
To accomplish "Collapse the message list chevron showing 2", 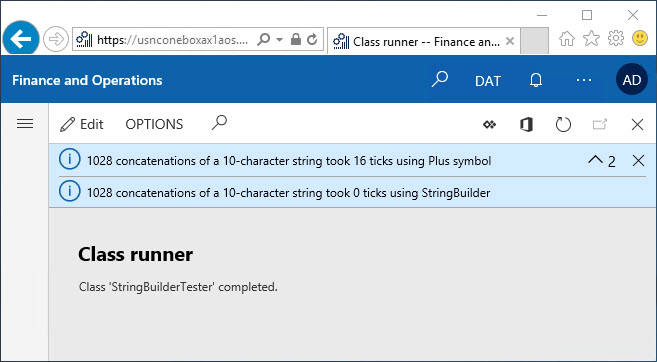I will (602, 160).
